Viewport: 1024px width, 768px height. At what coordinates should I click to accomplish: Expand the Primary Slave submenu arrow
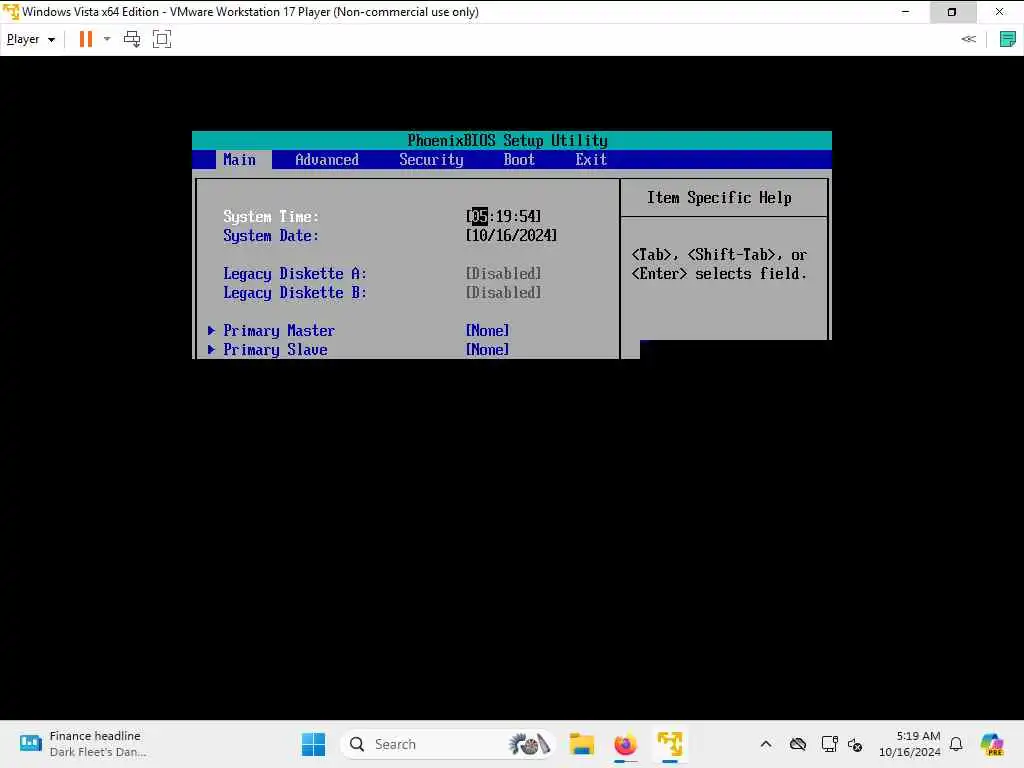pos(212,349)
